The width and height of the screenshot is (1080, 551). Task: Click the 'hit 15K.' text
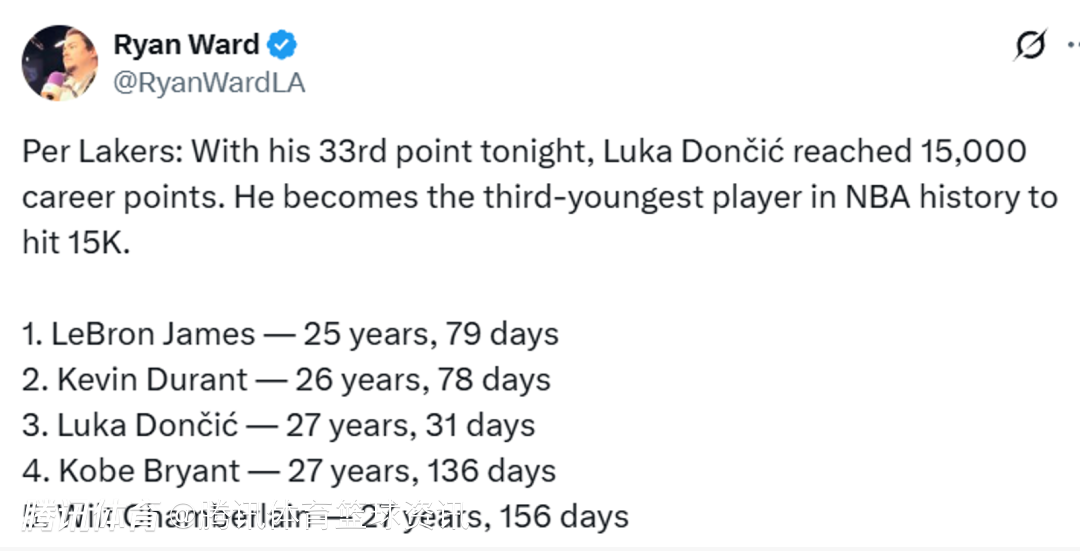click(x=76, y=243)
